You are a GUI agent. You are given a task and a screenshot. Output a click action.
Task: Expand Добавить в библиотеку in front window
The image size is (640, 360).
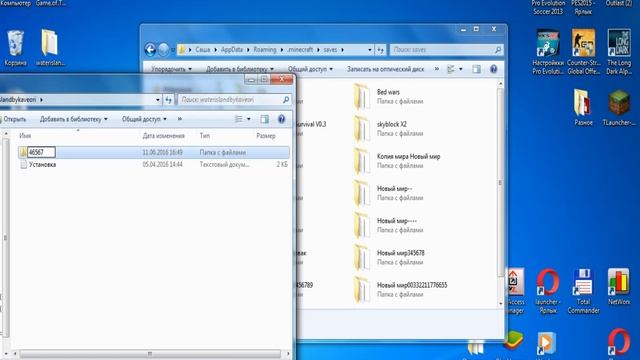(73, 119)
